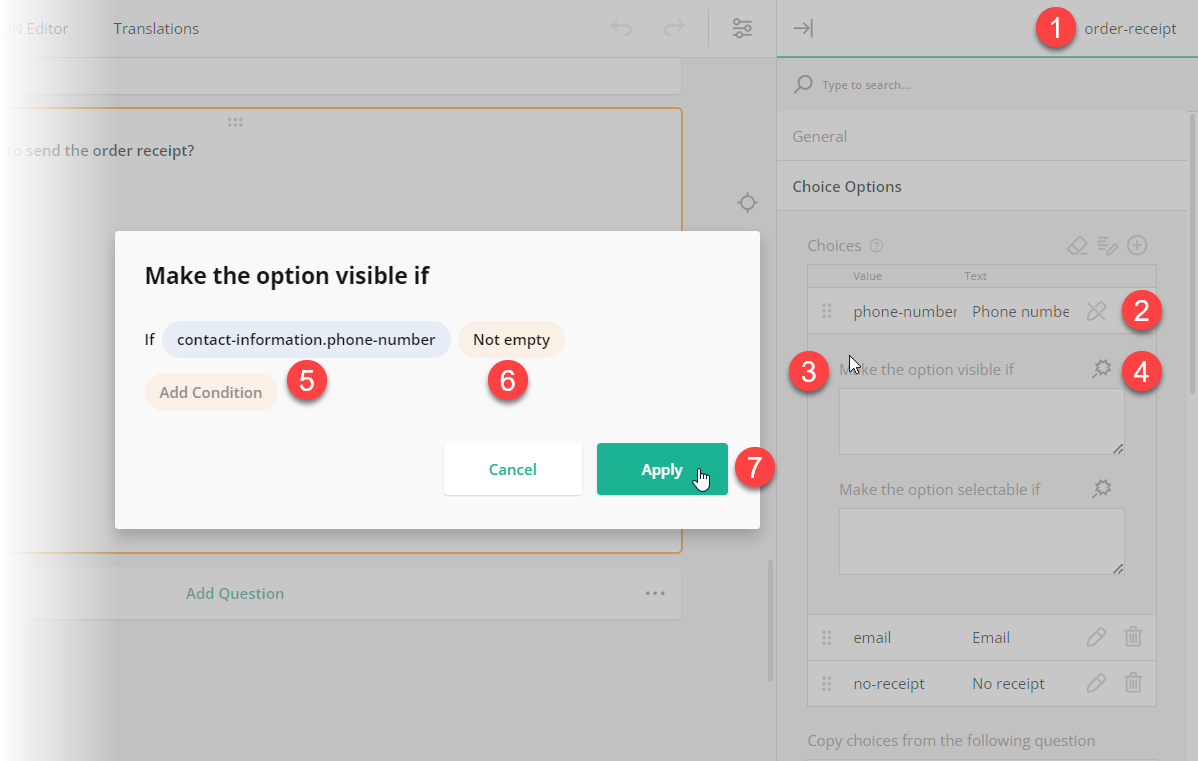Add a new choice using the plus icon
Viewport: 1198px width, 761px height.
(x=1137, y=245)
